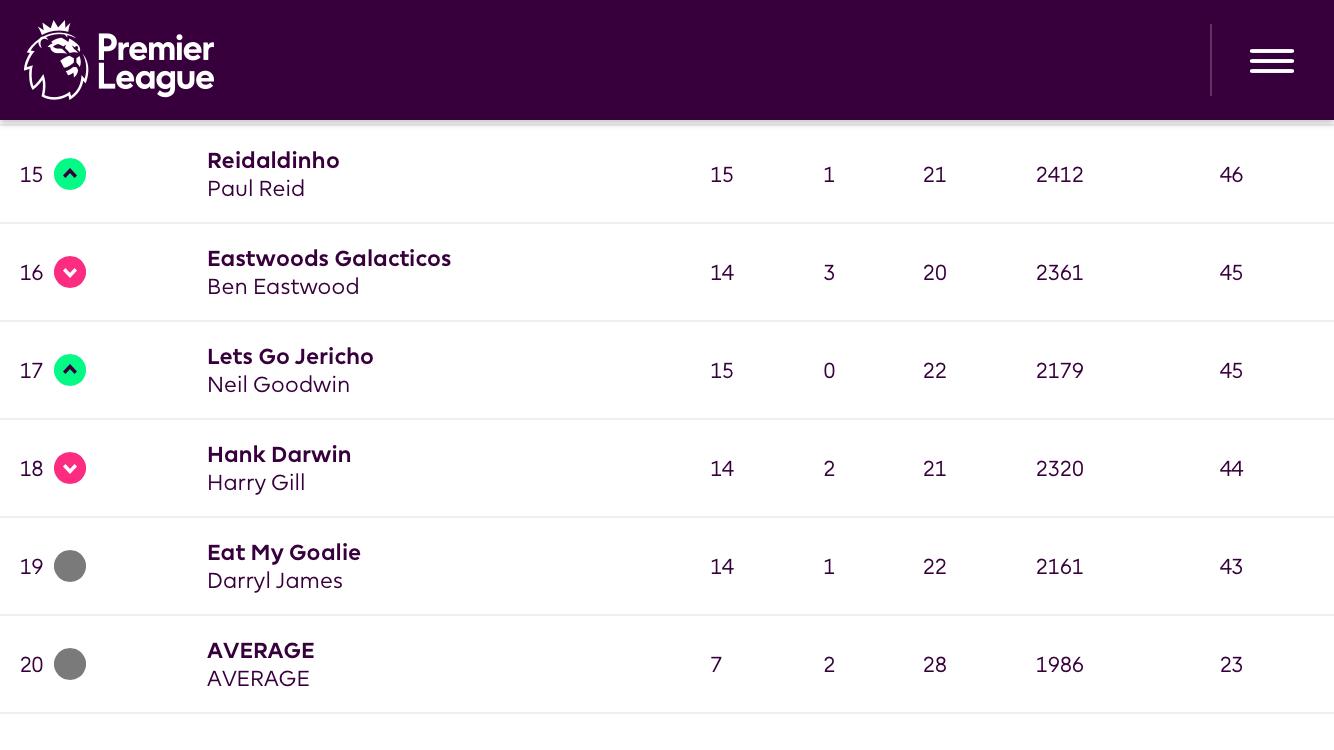Viewport: 1334px width, 750px height.
Task: Click green up arrow beside rank 15
Action: coord(70,174)
